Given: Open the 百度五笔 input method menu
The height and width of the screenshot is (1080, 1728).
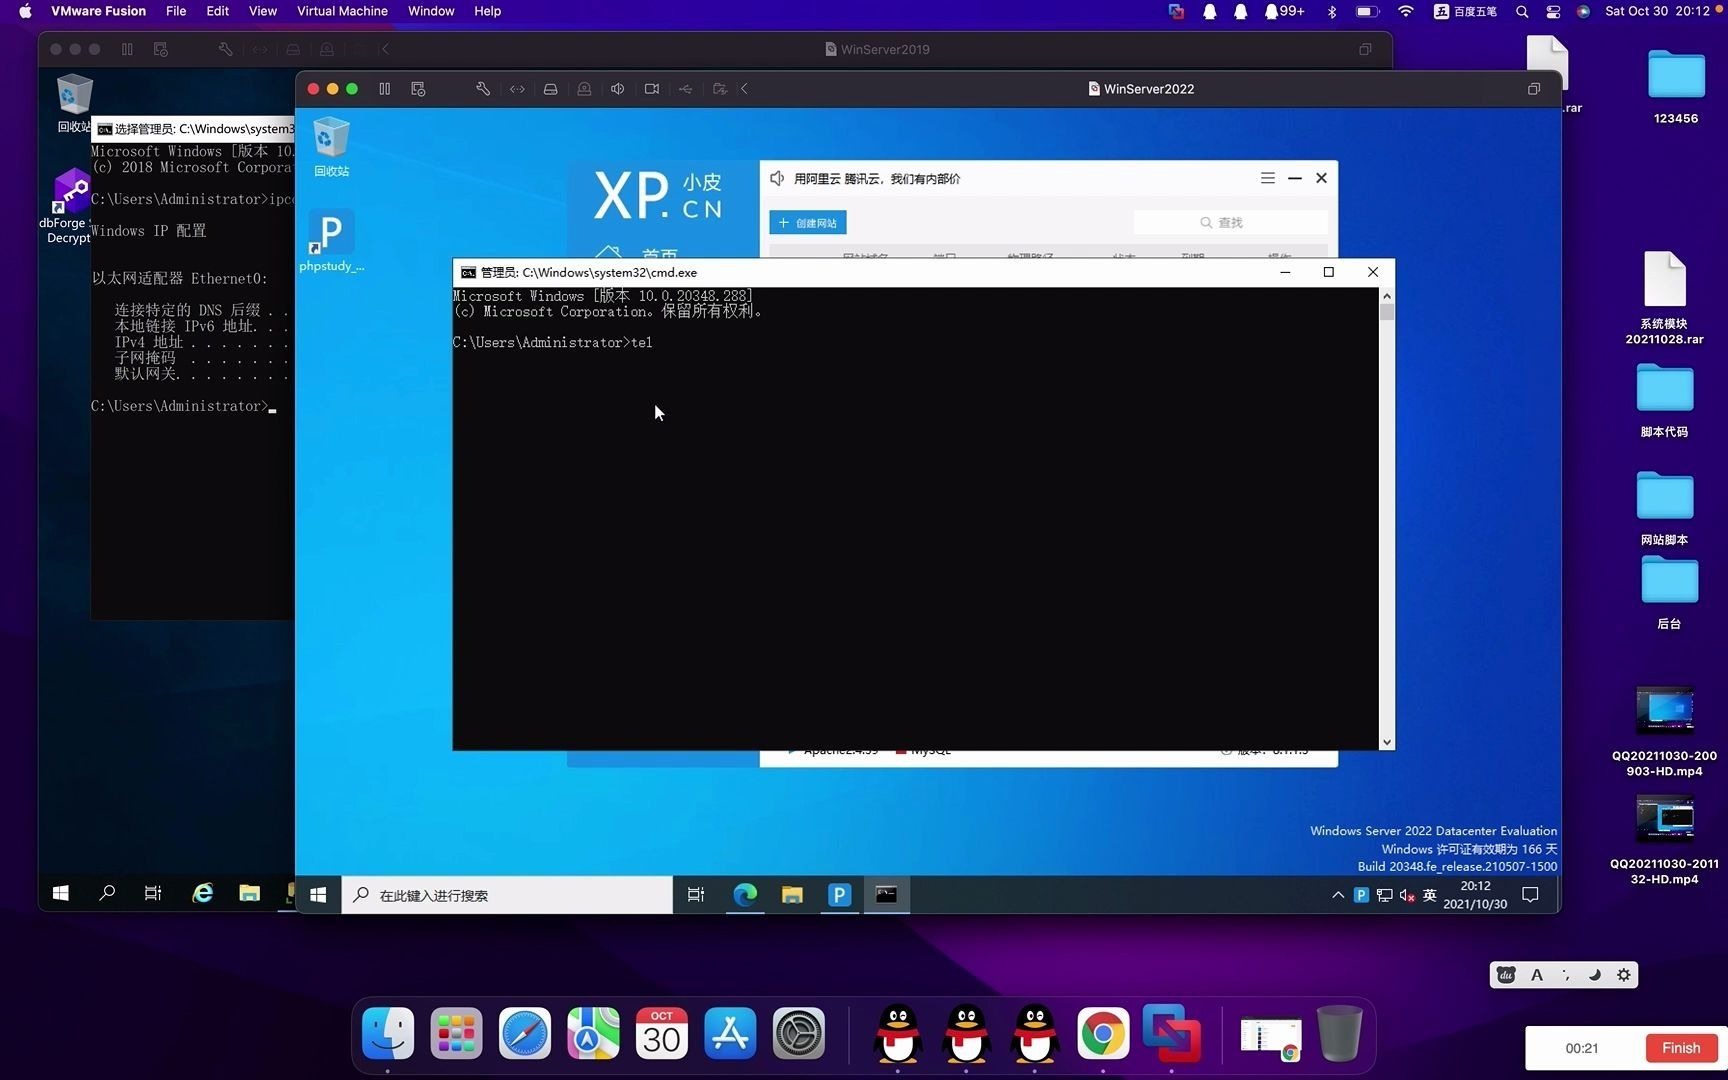Looking at the screenshot, I should 1465,11.
